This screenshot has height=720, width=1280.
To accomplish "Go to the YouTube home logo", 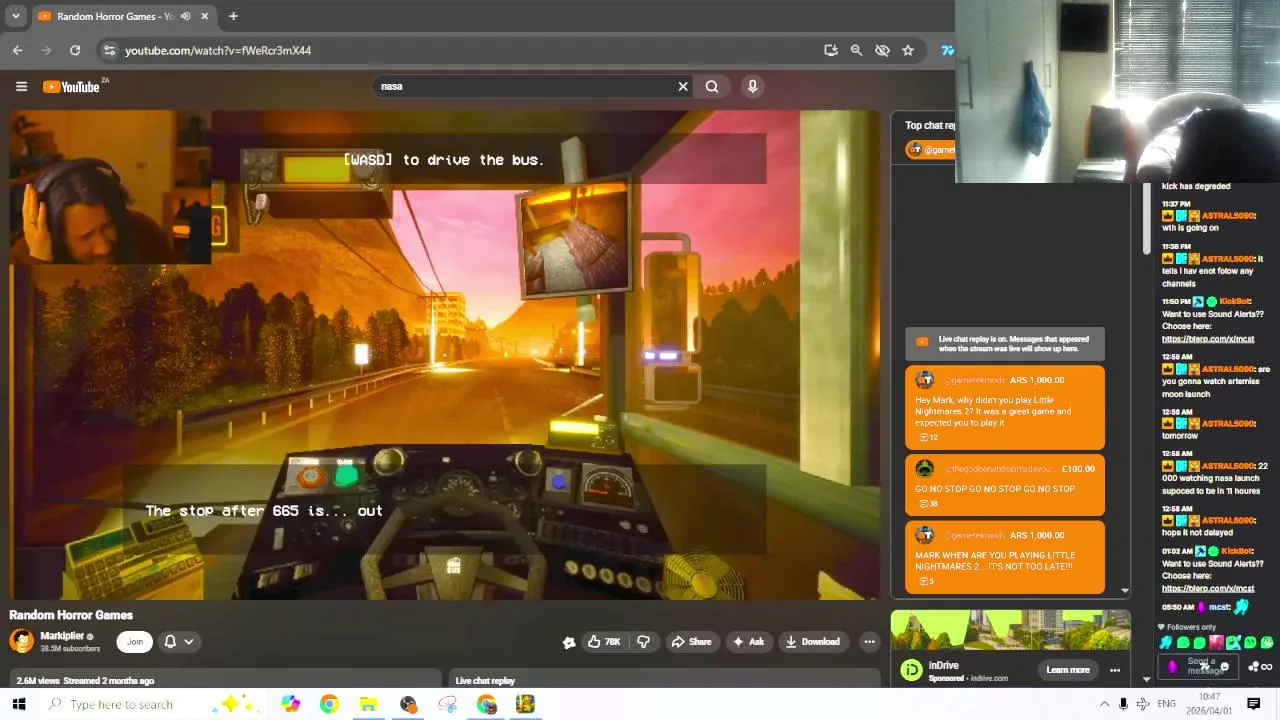I will [x=71, y=87].
